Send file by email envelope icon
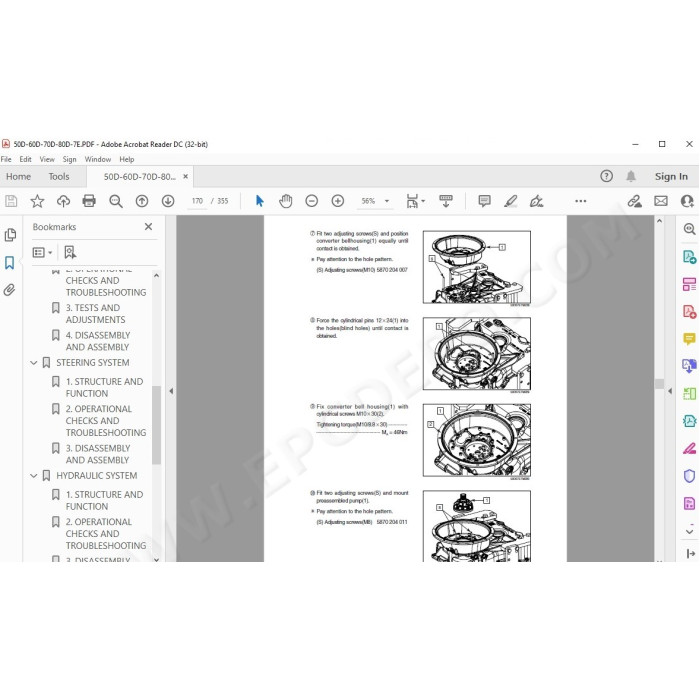Image resolution: width=700 pixels, height=700 pixels. 661,201
